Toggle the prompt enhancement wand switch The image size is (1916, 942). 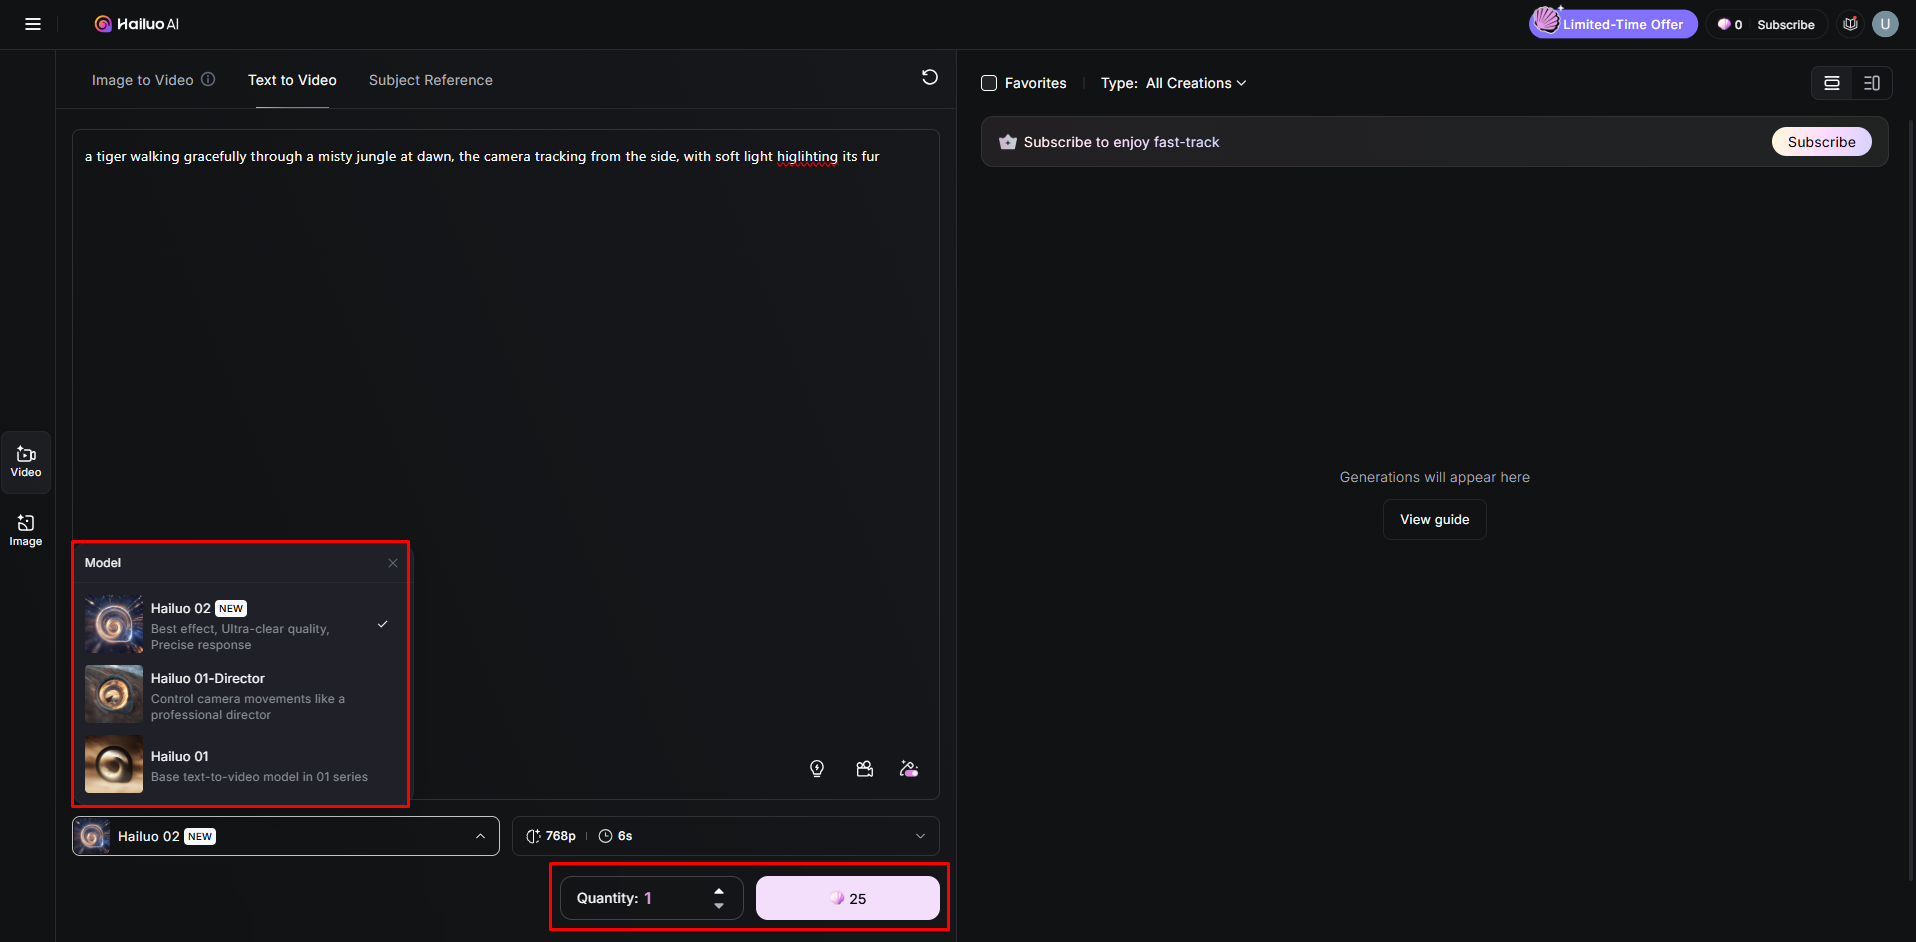[909, 768]
